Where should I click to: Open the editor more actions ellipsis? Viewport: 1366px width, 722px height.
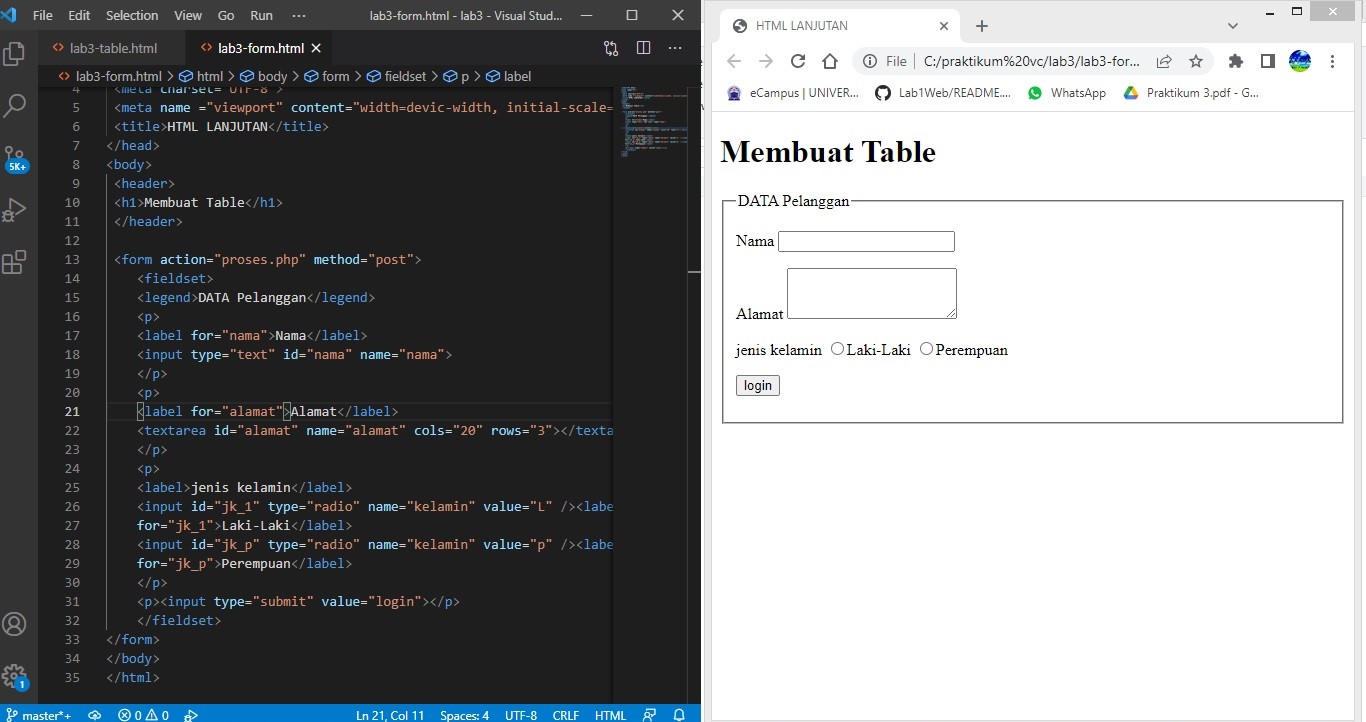point(676,47)
